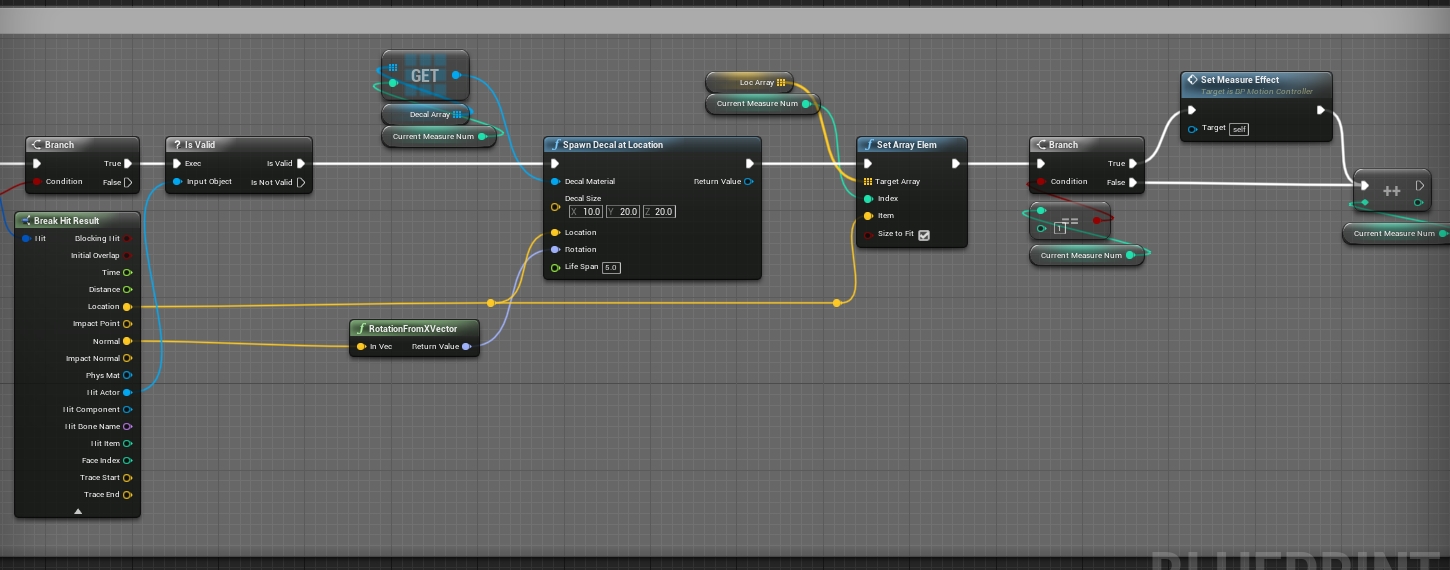The width and height of the screenshot is (1450, 570).
Task: Click the Hit Item output pin
Action: click(127, 443)
